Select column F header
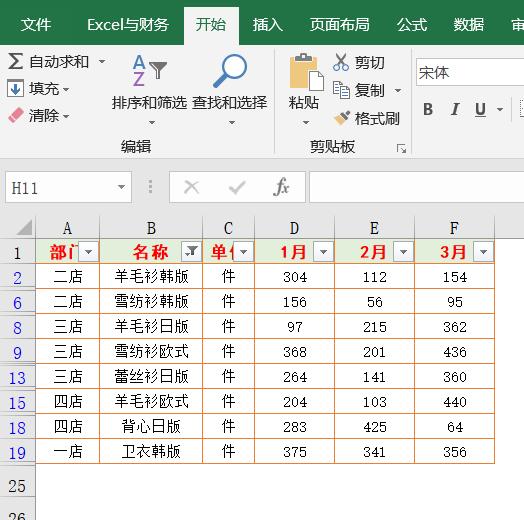The width and height of the screenshot is (524, 520). [x=454, y=228]
